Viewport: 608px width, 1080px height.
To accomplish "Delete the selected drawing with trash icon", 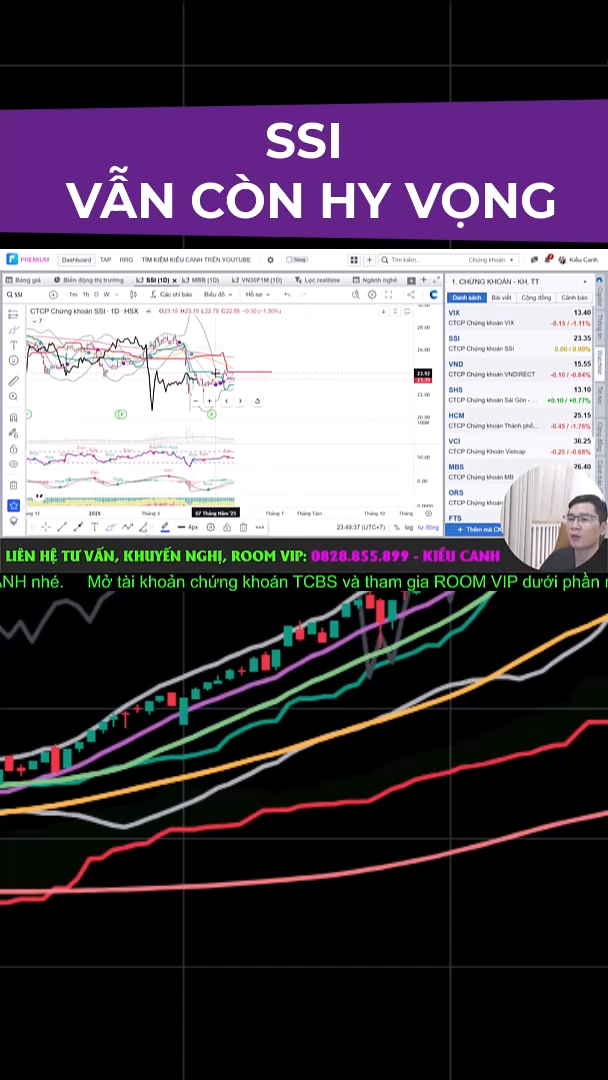I will coord(243,527).
